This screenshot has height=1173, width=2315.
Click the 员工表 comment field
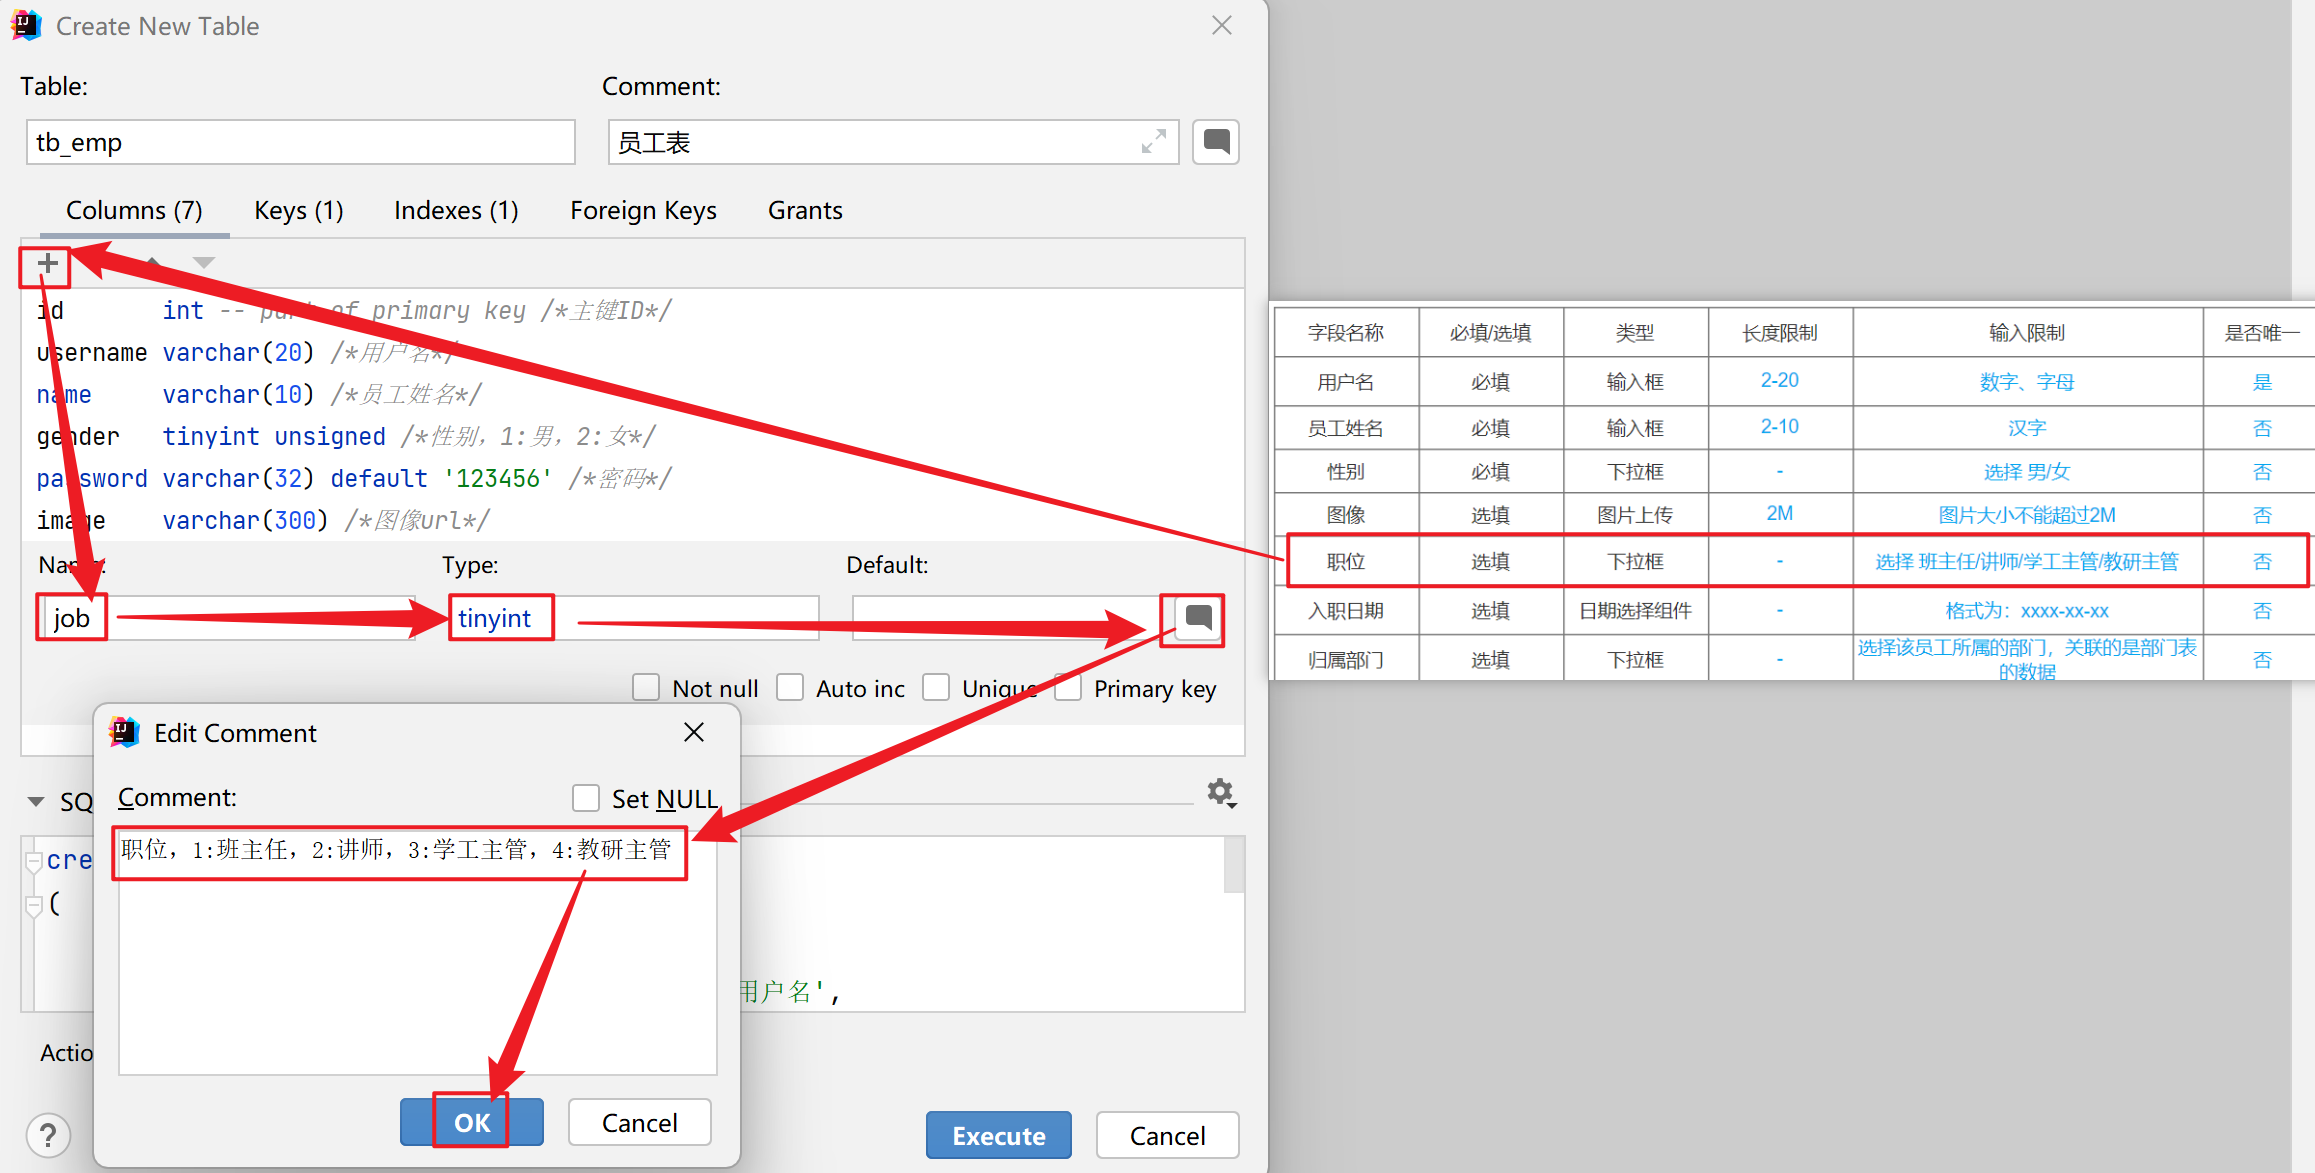click(x=893, y=142)
